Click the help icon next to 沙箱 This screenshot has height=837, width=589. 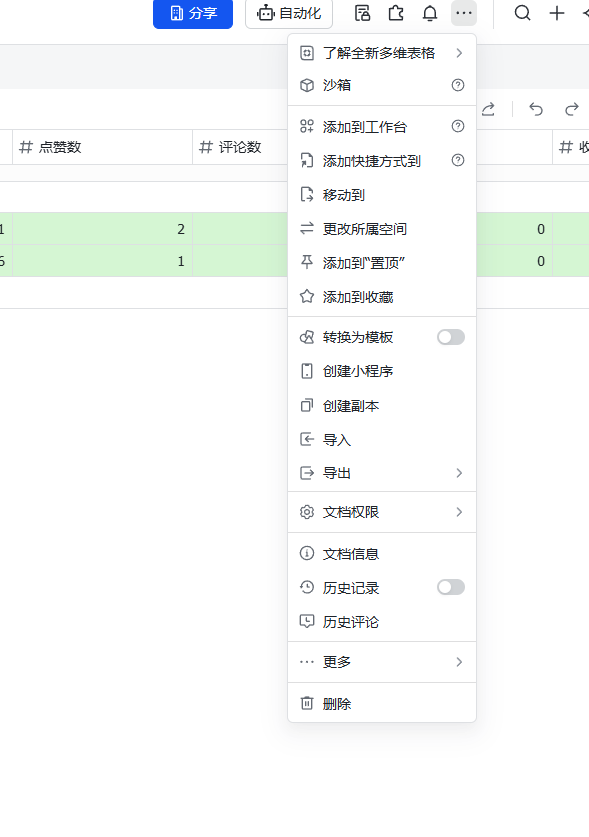tap(457, 85)
